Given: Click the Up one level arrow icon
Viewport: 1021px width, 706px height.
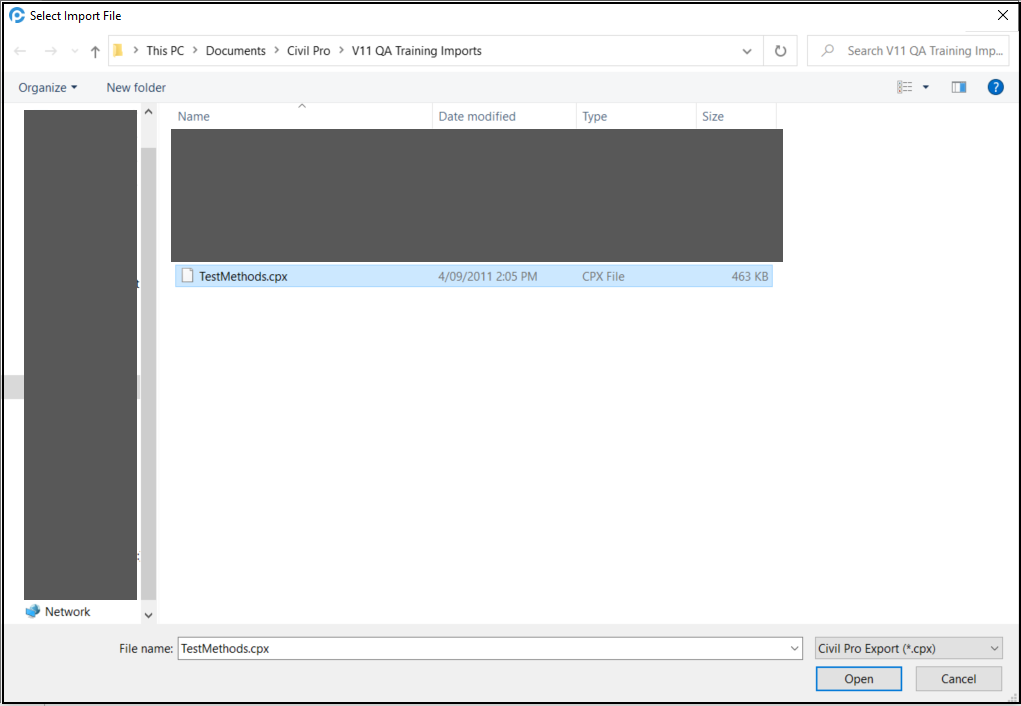Looking at the screenshot, I should (x=95, y=51).
